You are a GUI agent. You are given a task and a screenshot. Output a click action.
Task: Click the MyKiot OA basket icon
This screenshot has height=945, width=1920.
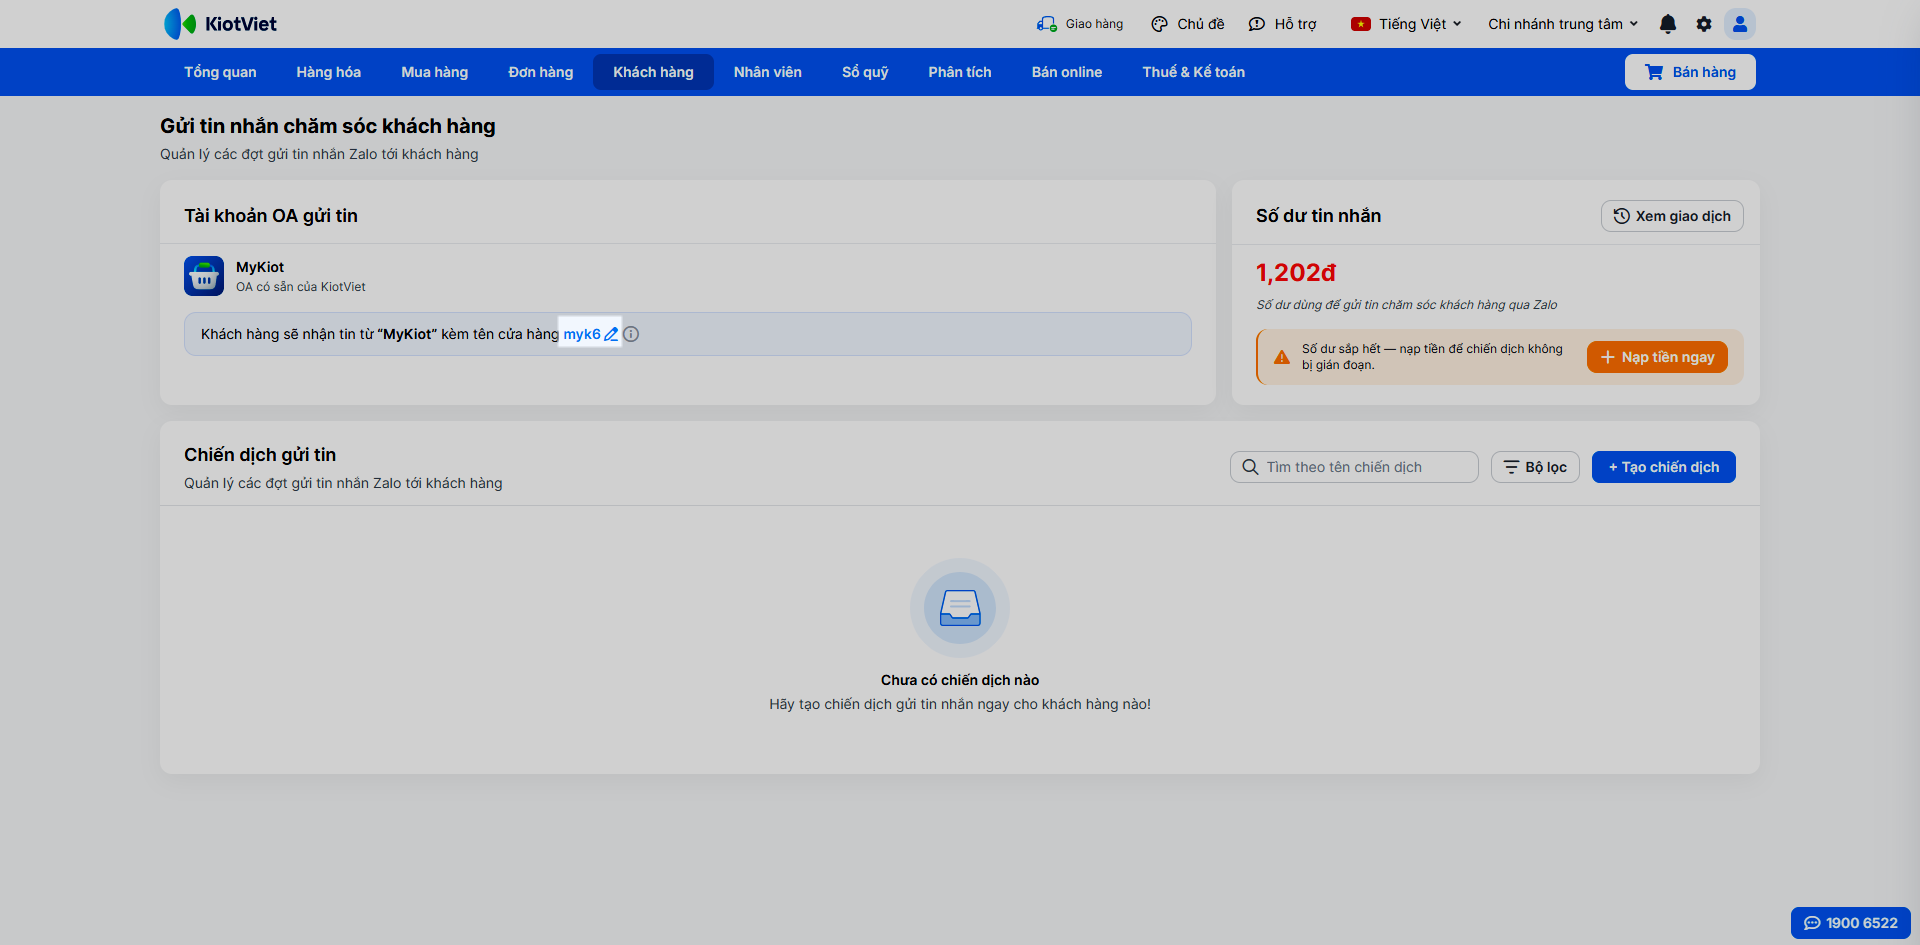pos(204,276)
